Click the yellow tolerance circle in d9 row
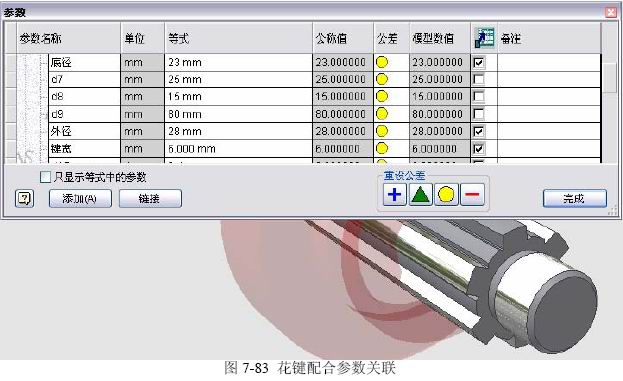623x381 pixels. tap(382, 114)
